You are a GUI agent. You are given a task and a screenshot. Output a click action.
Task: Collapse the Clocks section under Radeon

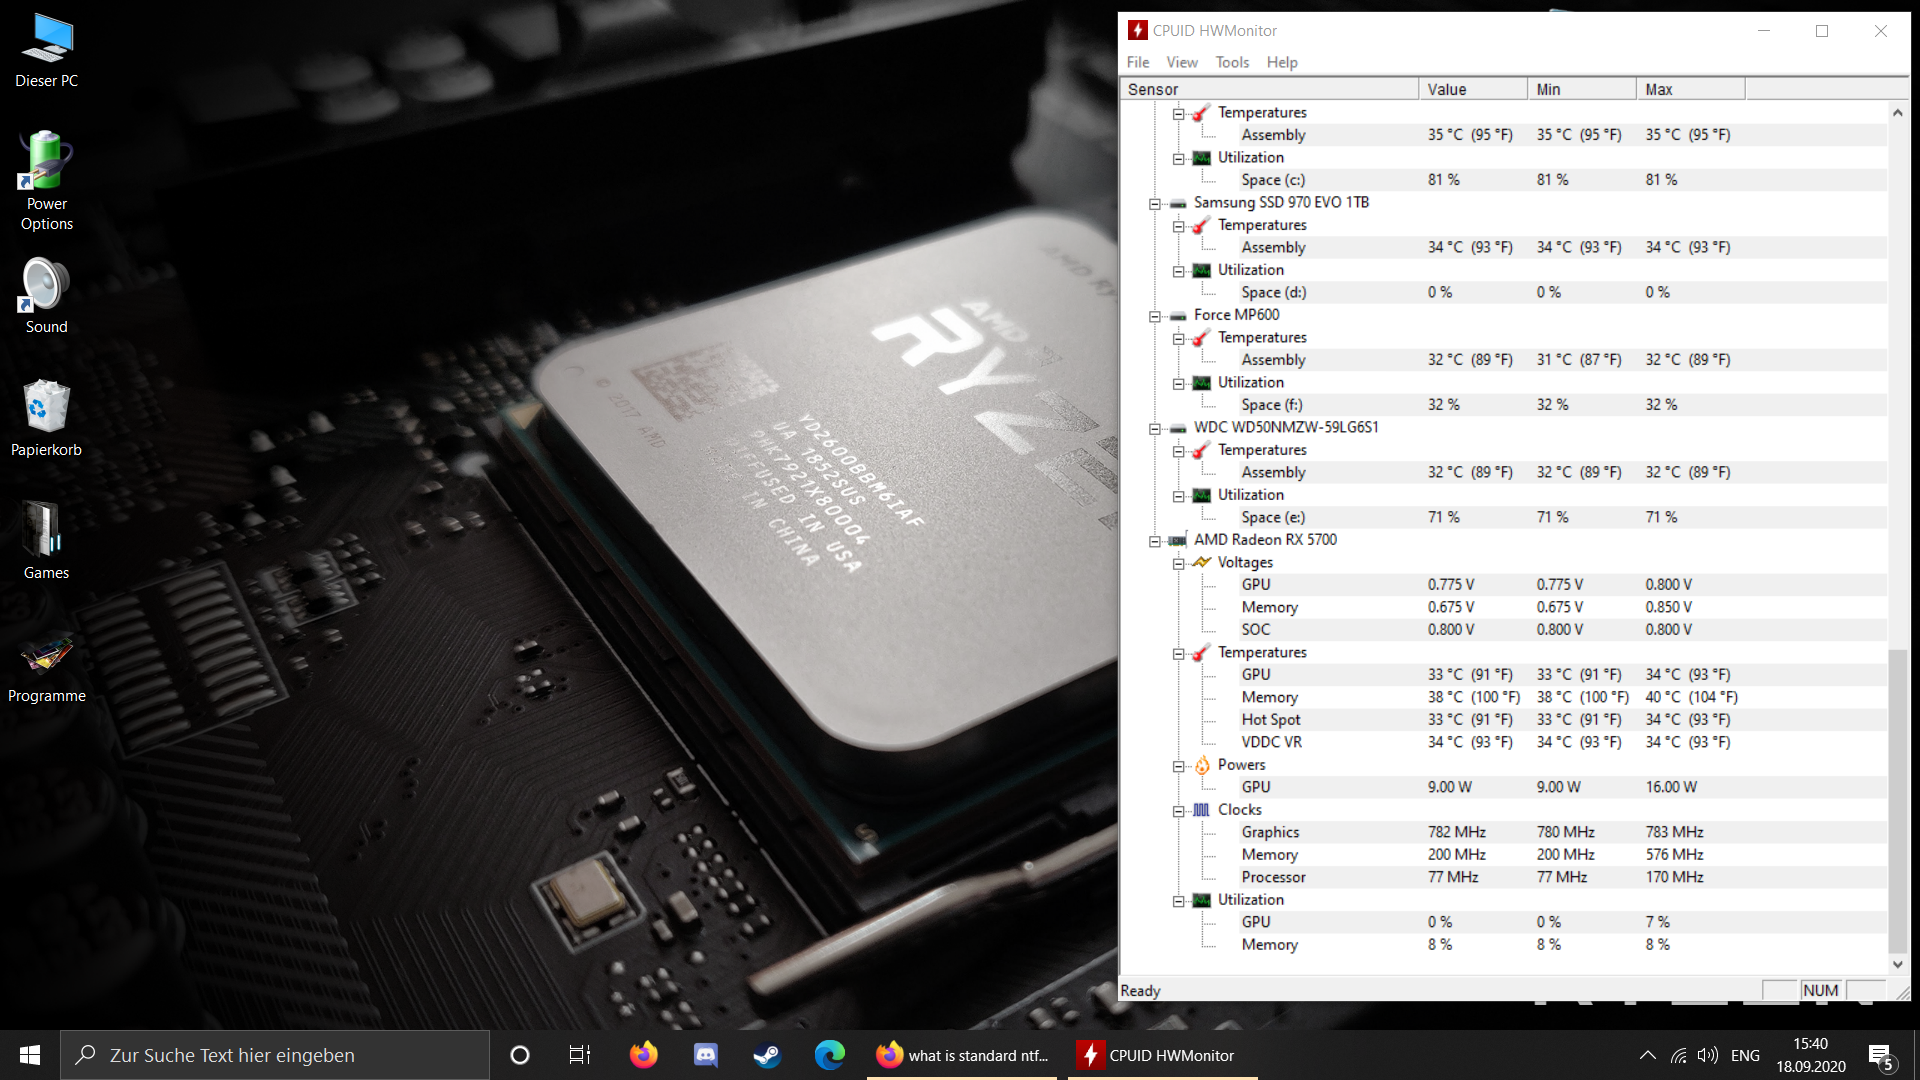coord(1179,811)
